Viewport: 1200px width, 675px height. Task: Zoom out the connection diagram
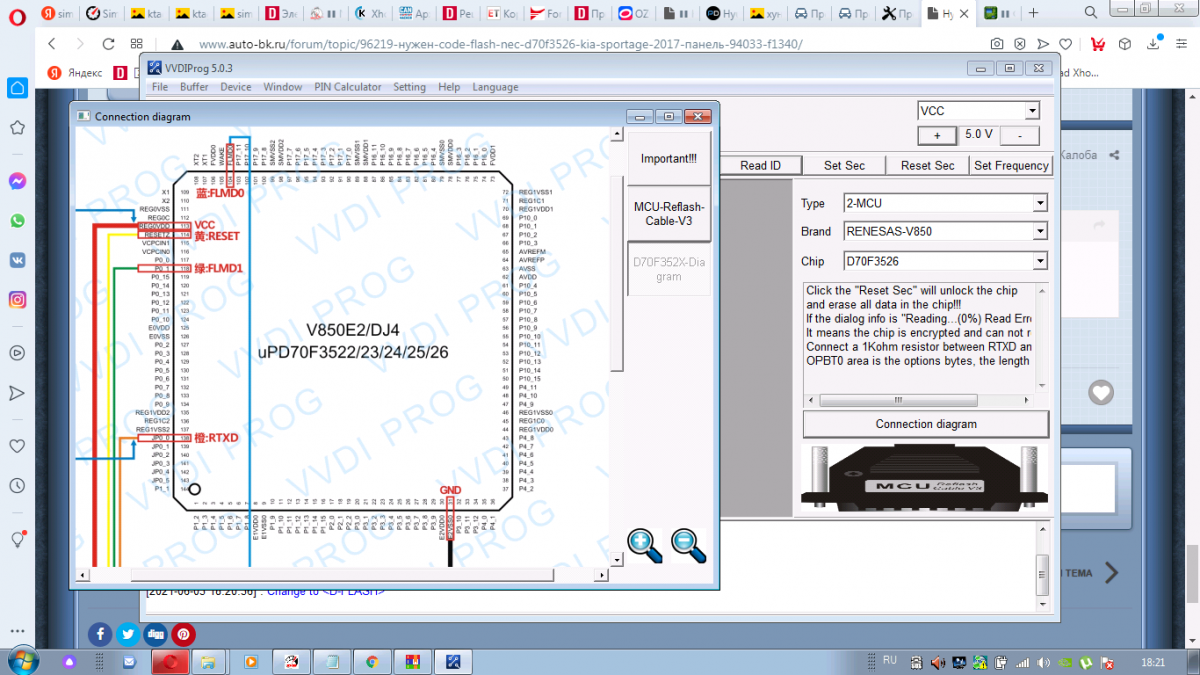tap(689, 544)
